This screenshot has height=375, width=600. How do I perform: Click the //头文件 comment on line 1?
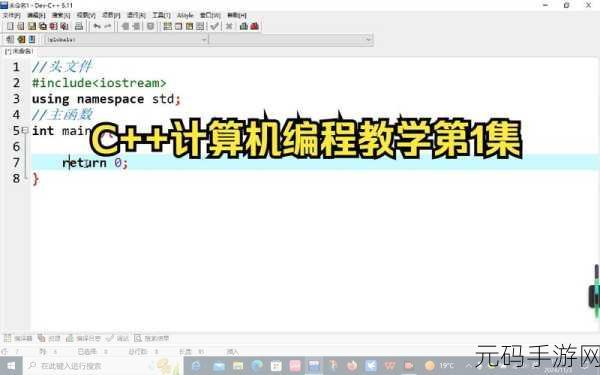point(62,67)
